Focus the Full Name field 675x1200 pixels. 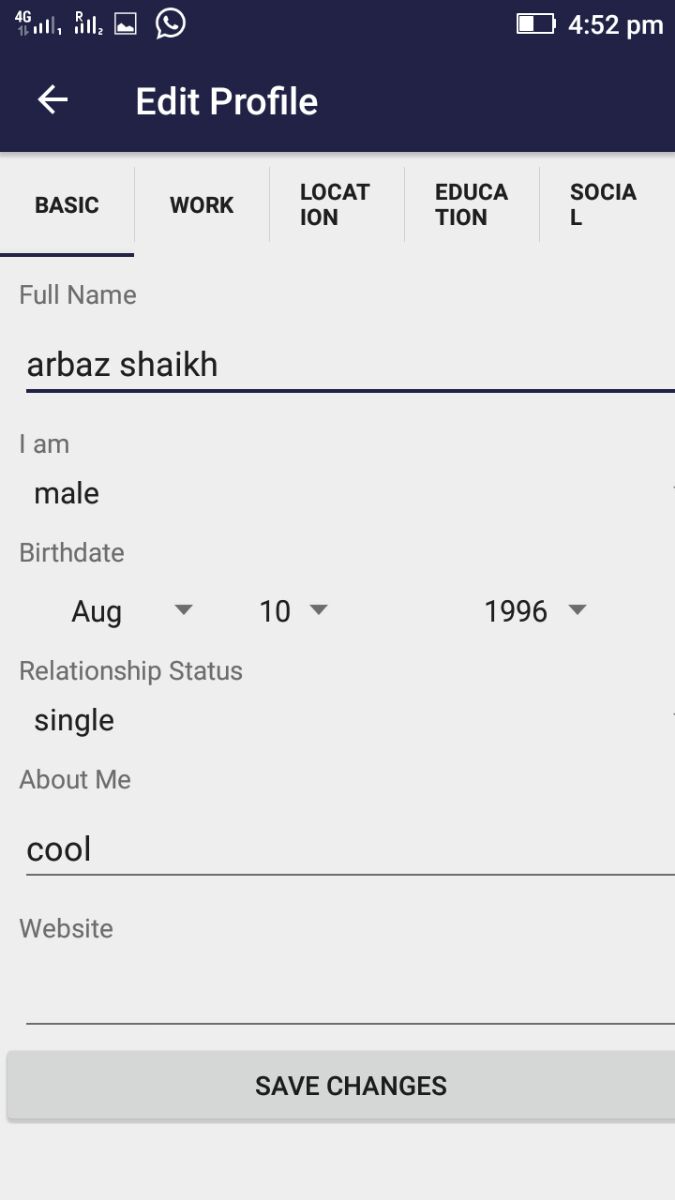350,365
